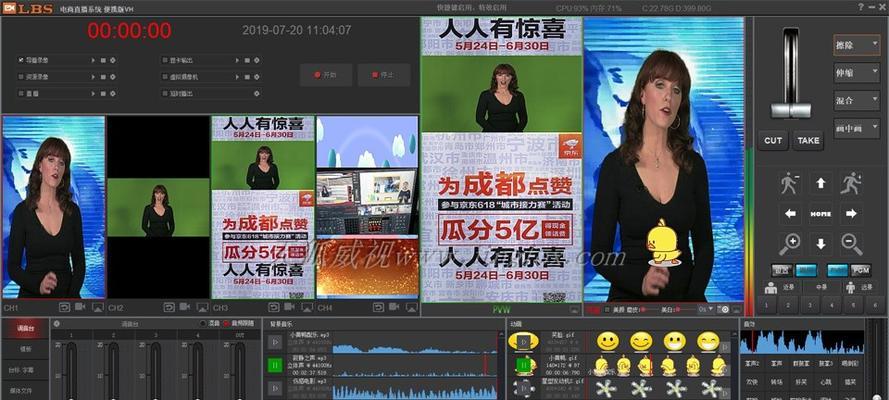Trigger the 转场 sound effect button

point(778,382)
